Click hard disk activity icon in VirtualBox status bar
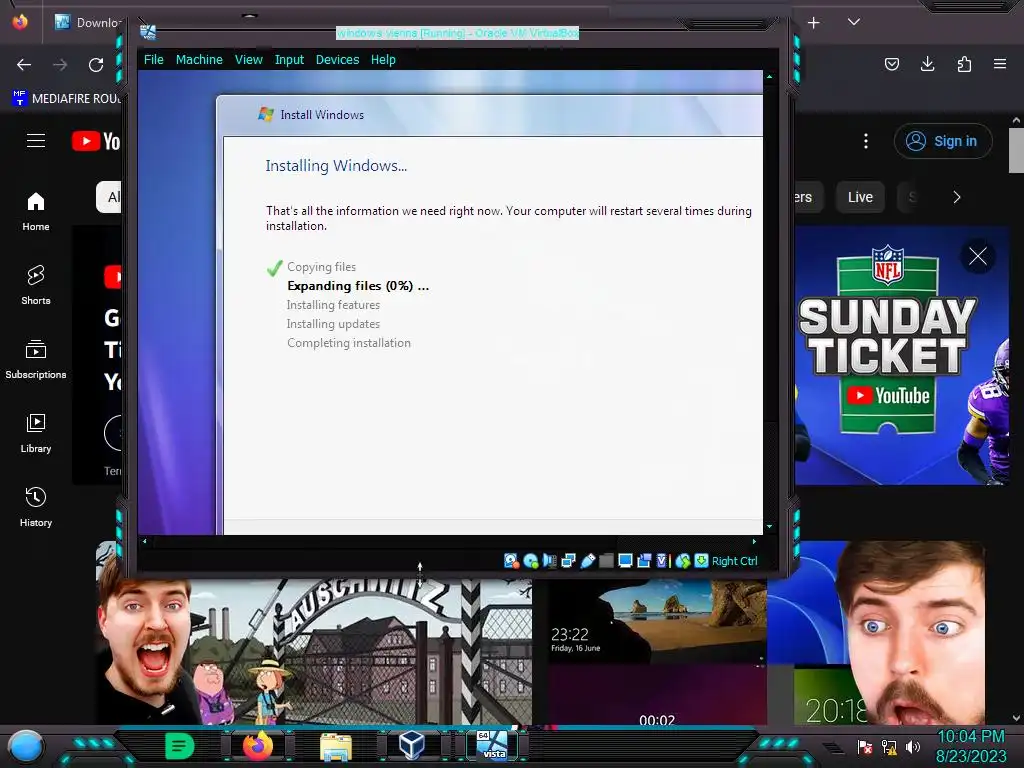This screenshot has width=1024, height=768. click(511, 560)
